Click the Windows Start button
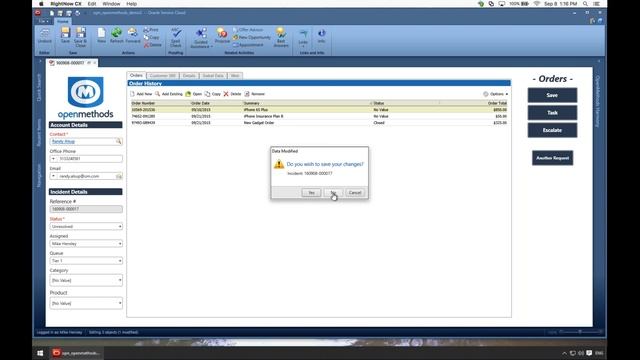Image resolution: width=640 pixels, height=360 pixels. [x=40, y=353]
